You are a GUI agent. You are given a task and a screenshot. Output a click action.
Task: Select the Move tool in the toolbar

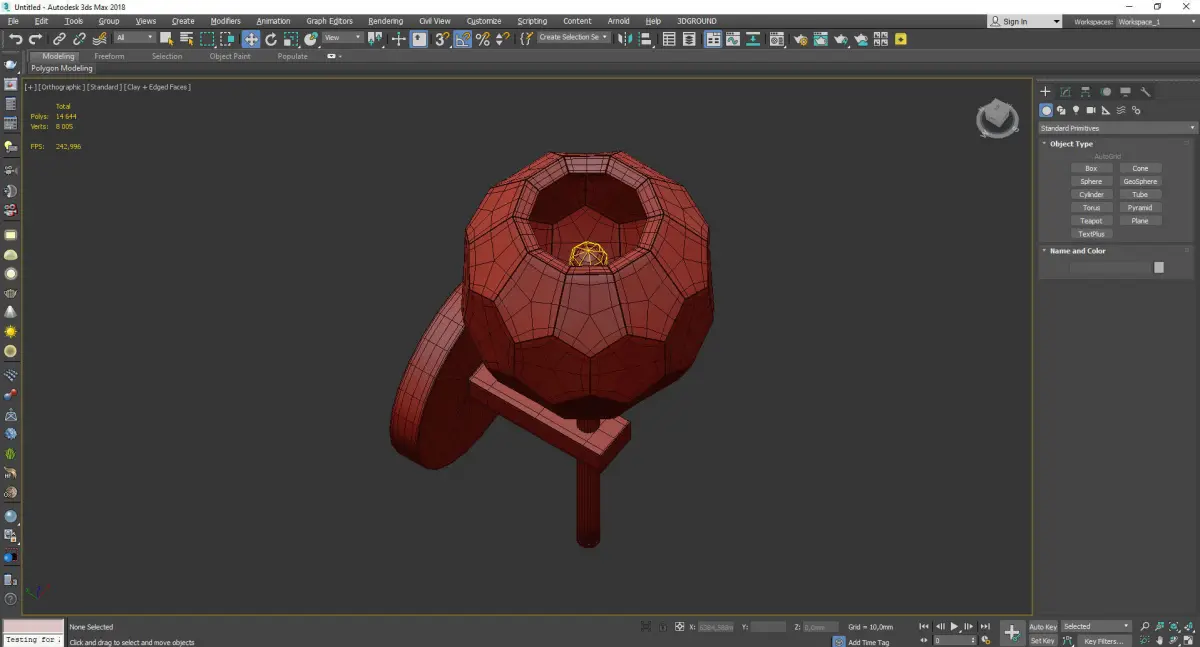250,39
